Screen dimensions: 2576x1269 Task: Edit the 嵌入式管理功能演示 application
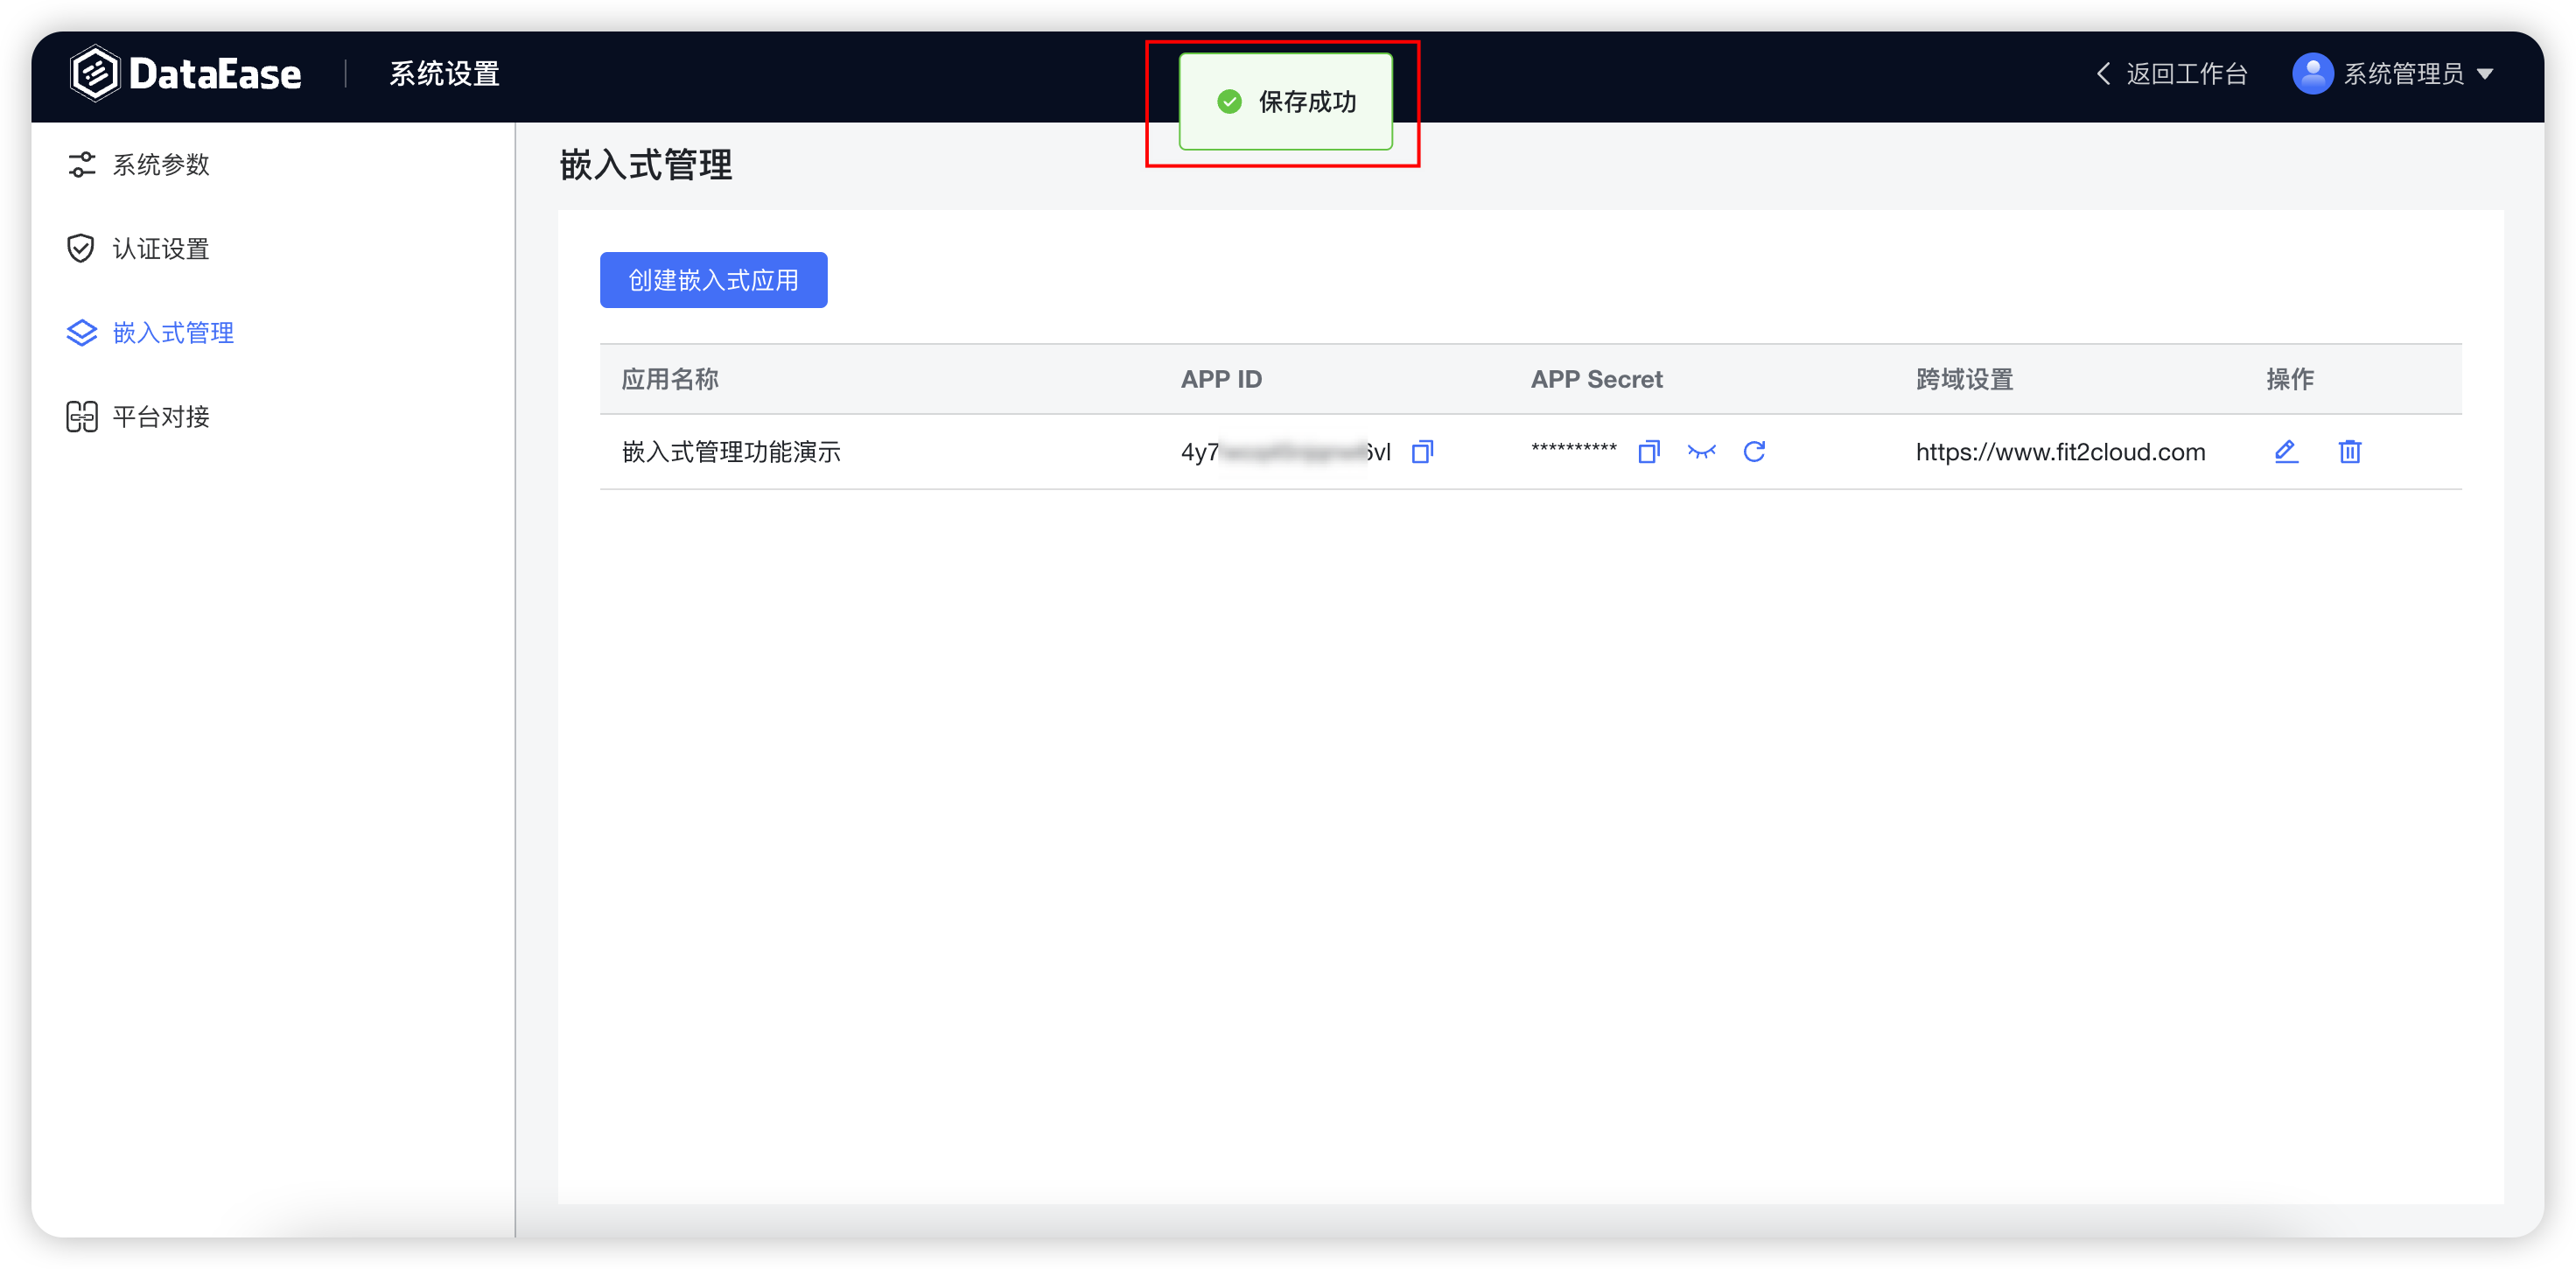tap(2286, 452)
